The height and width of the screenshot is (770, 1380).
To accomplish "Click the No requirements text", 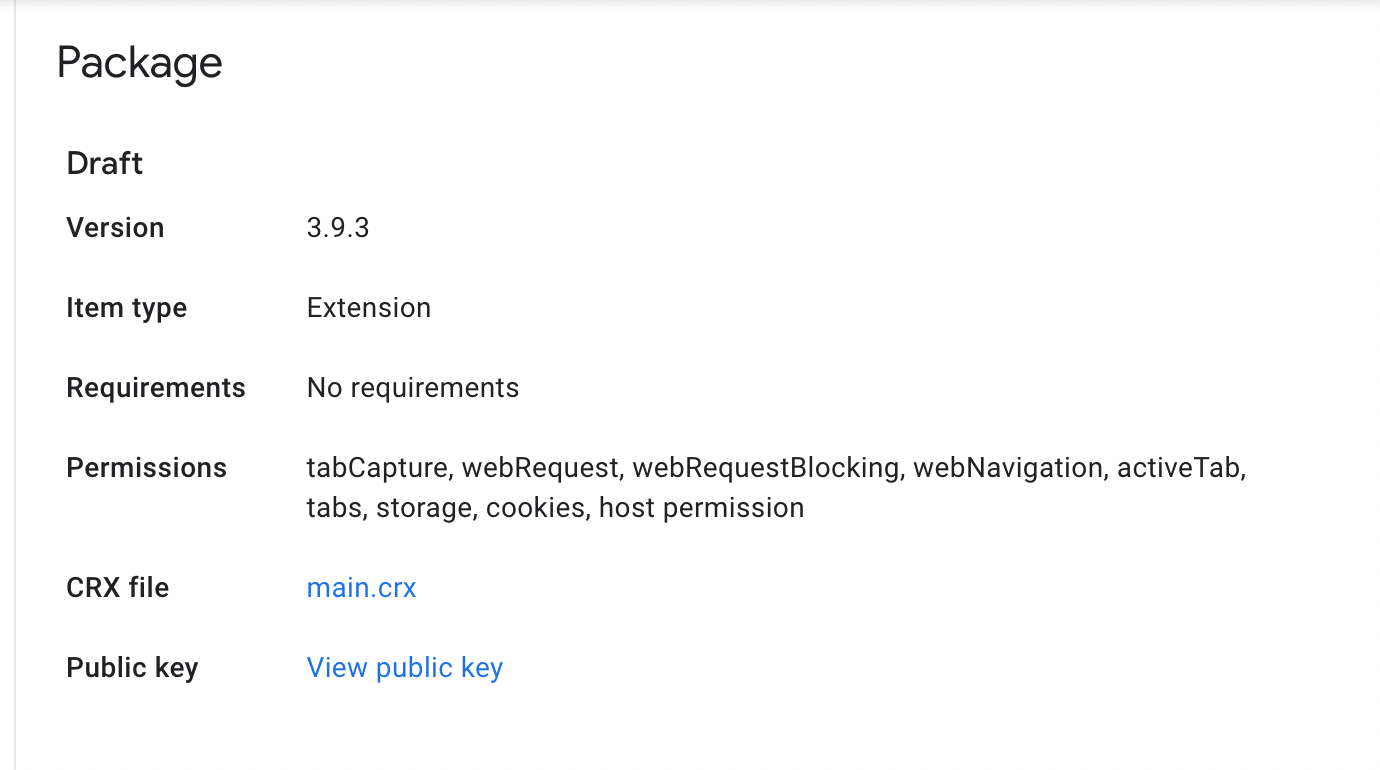I will [x=413, y=388].
